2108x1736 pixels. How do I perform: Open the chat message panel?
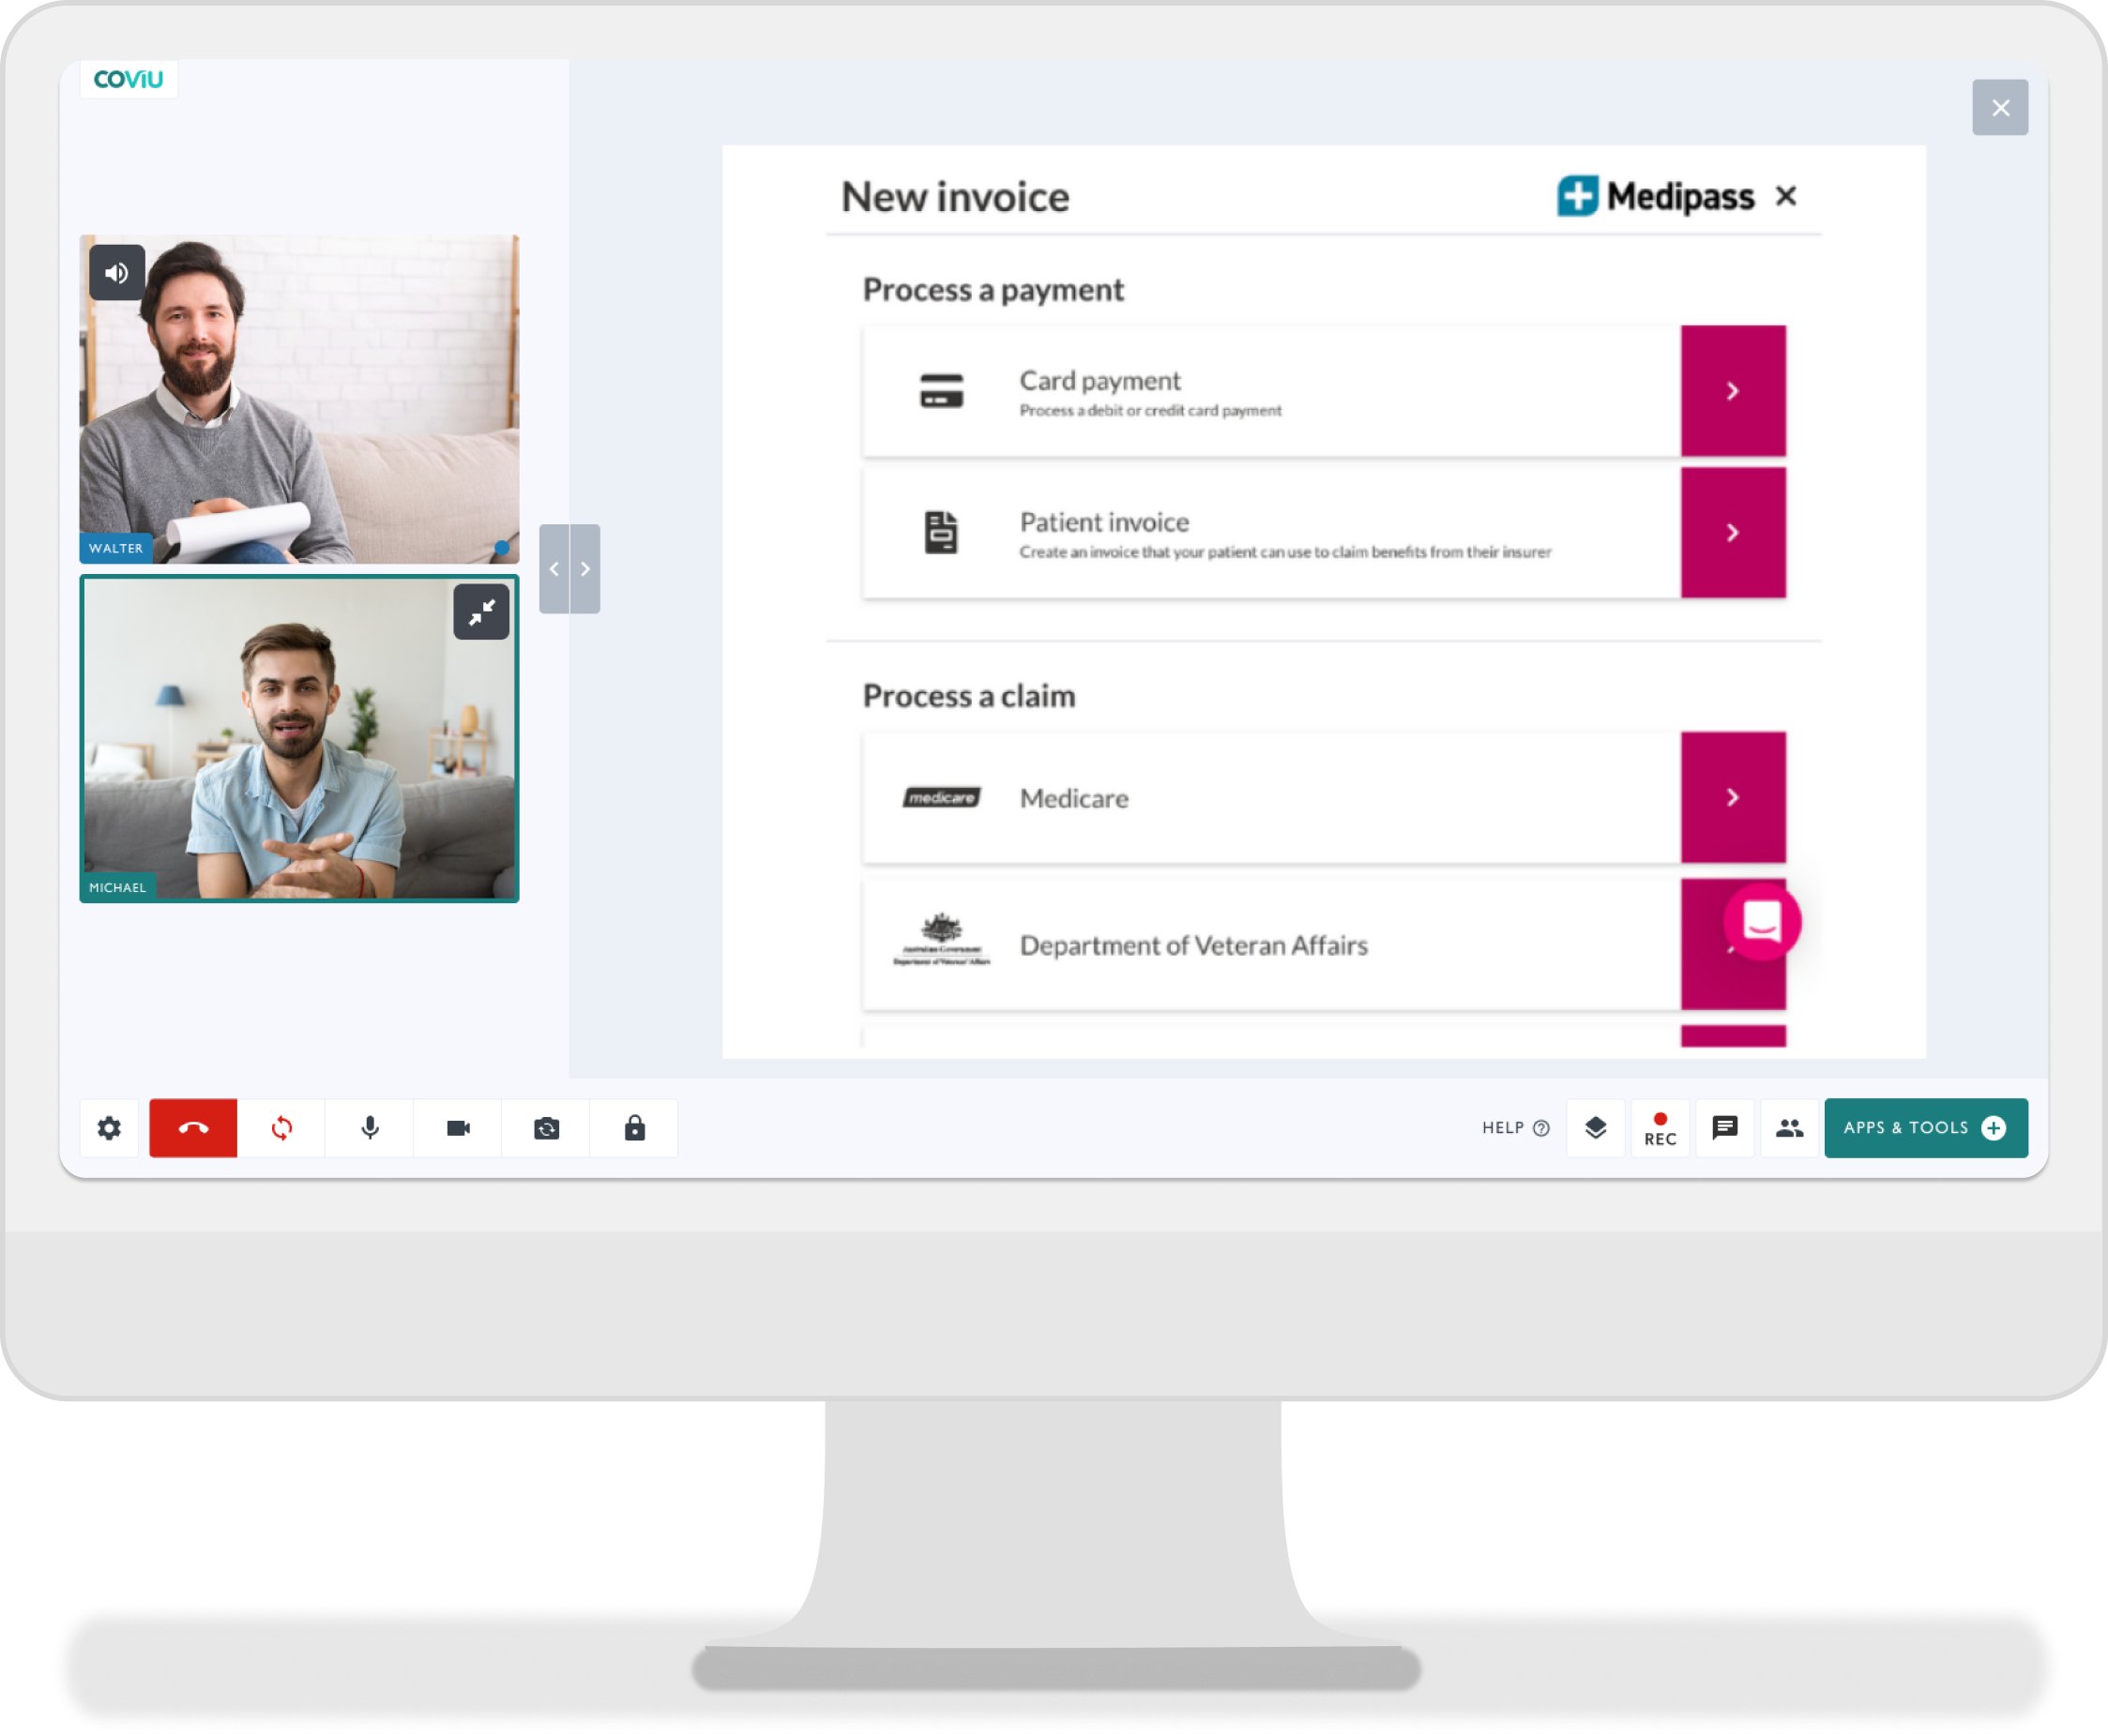[1725, 1128]
